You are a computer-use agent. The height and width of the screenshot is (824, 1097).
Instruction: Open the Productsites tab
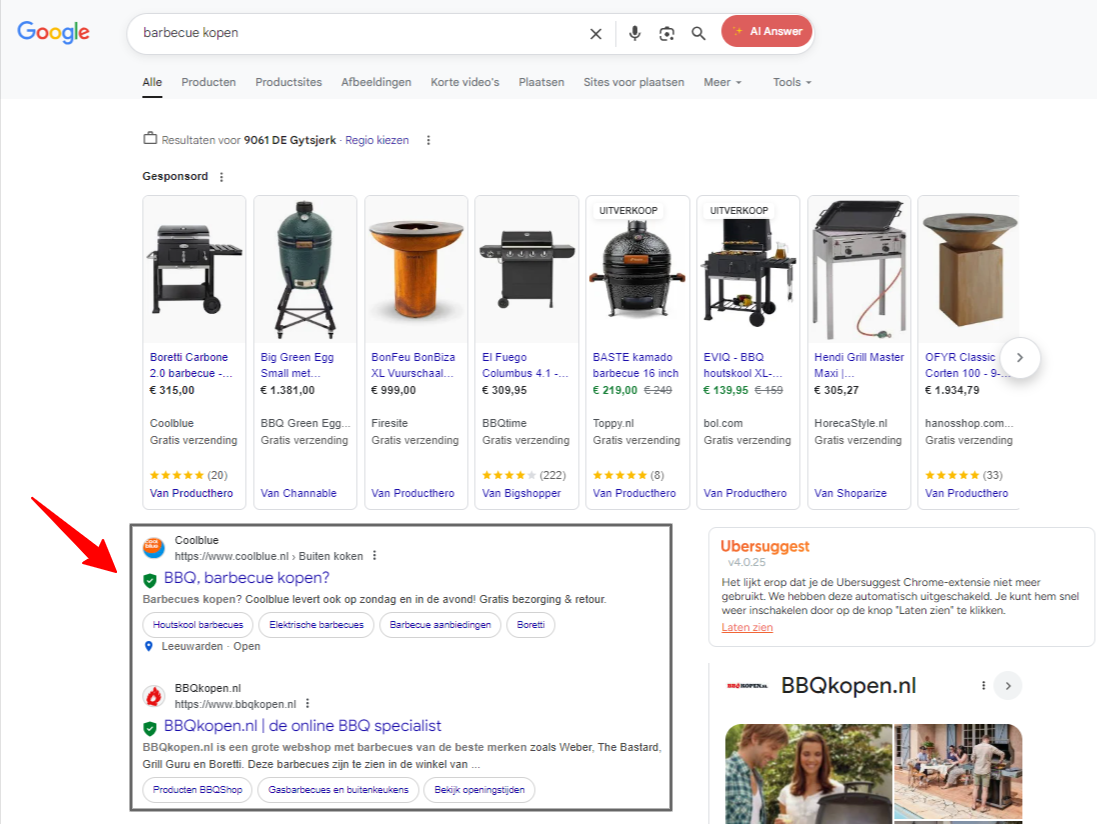[288, 82]
